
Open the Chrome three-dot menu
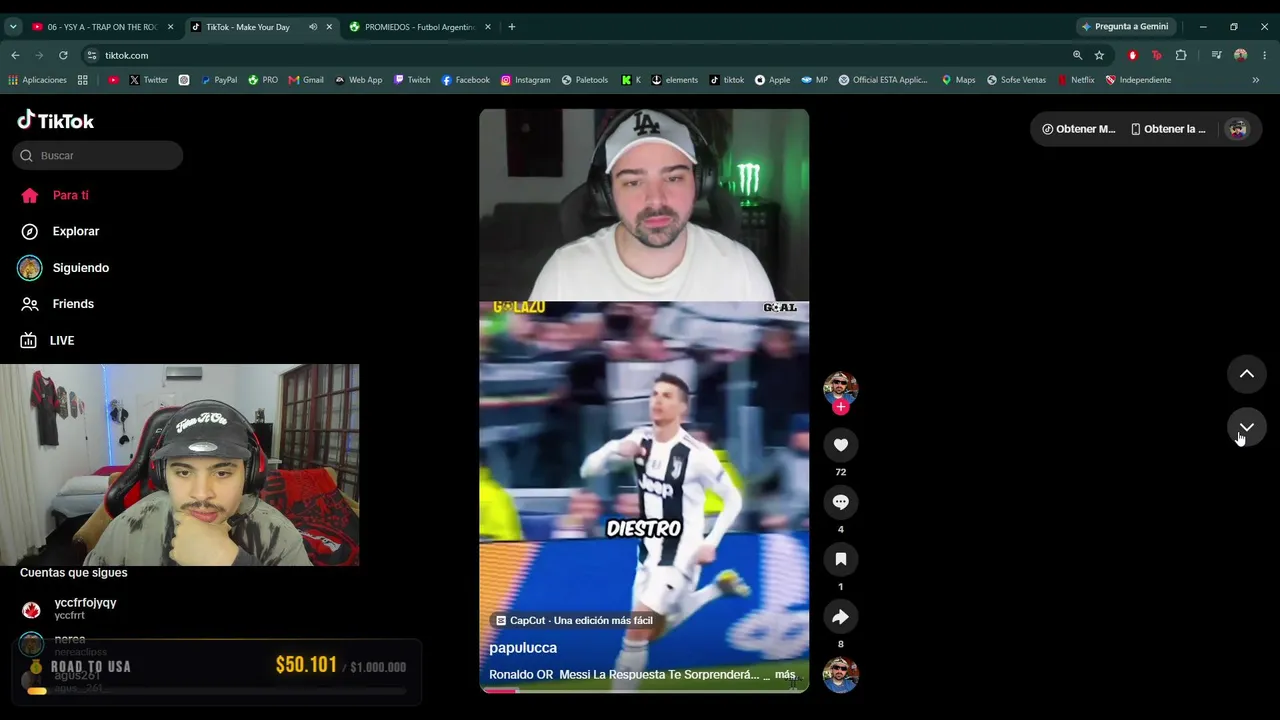tap(1265, 55)
